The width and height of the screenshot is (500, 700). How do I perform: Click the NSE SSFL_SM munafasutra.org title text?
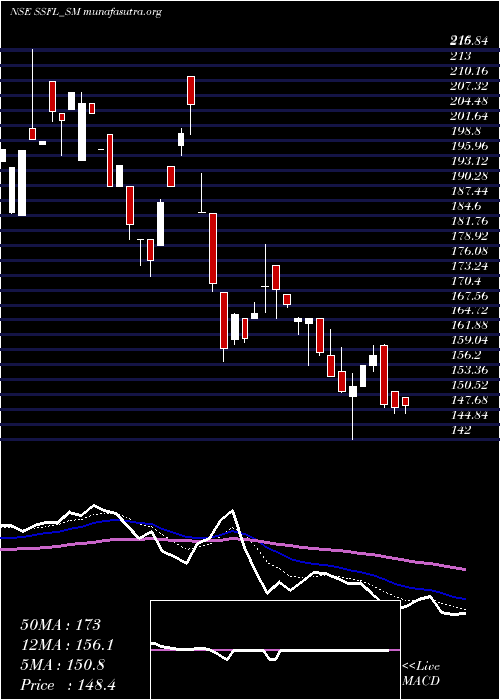click(85, 12)
